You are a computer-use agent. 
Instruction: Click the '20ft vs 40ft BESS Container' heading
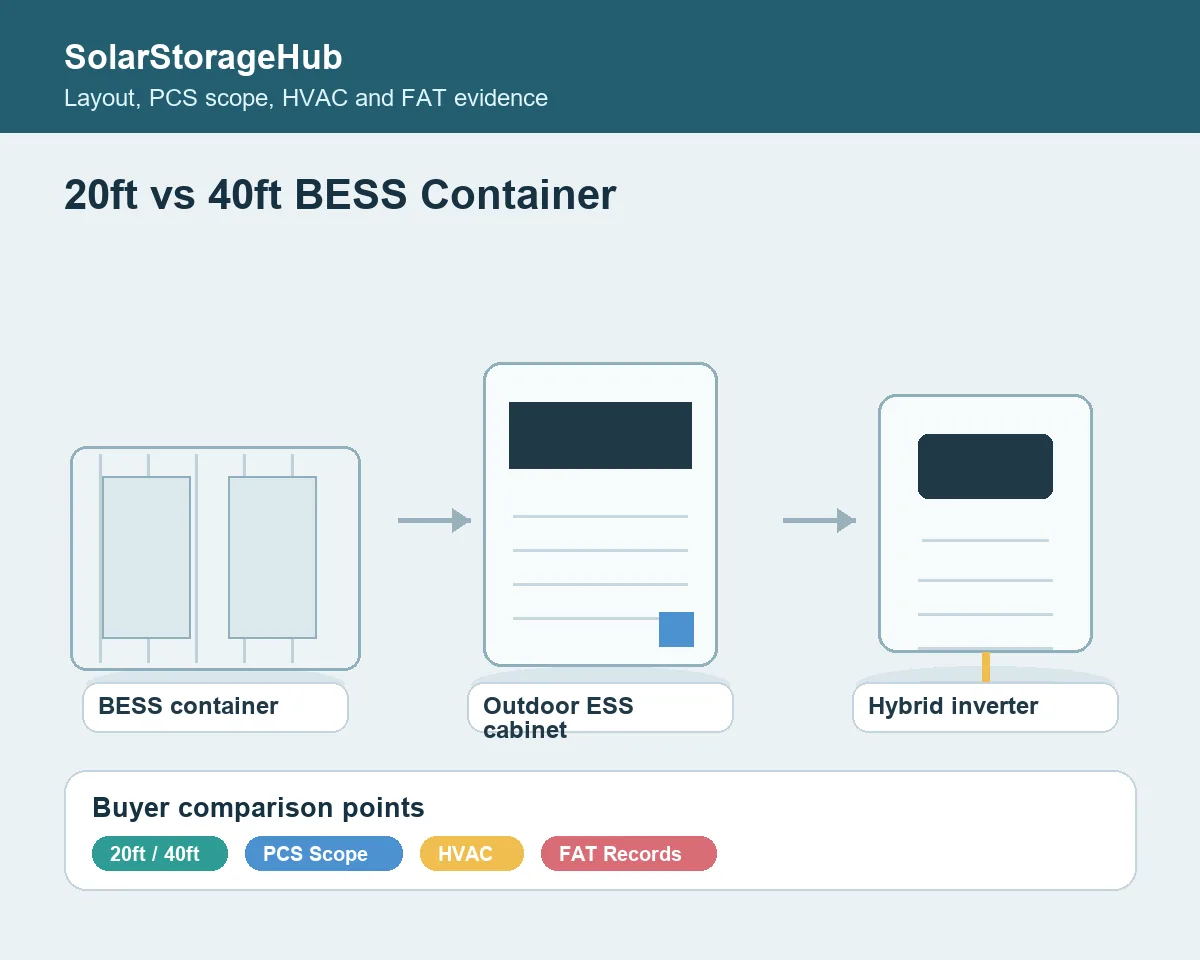340,194
